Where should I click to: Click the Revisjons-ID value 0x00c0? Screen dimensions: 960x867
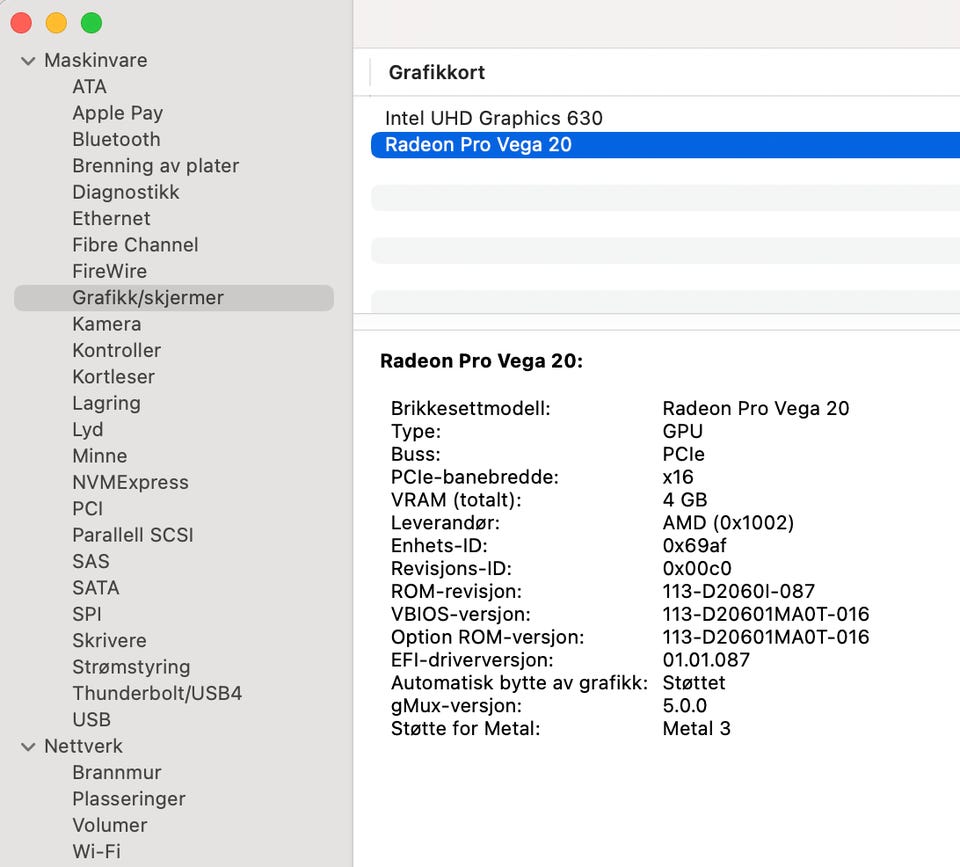pos(697,569)
